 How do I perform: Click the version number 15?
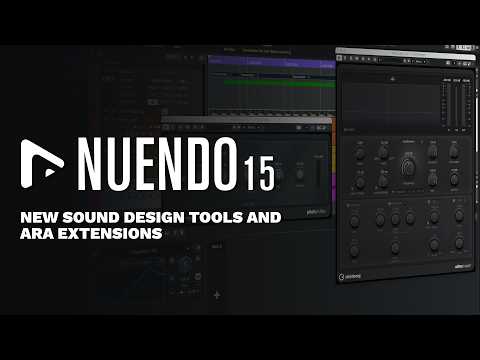point(259,173)
